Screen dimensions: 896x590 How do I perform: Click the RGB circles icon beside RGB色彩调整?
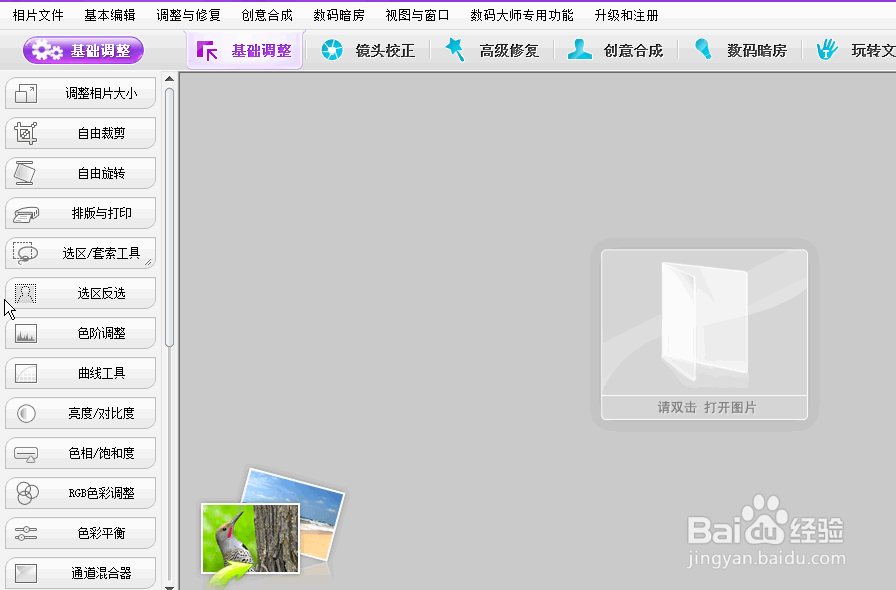(27, 493)
